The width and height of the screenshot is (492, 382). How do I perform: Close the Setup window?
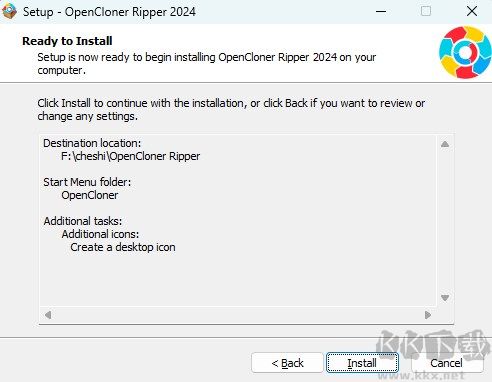coord(472,11)
